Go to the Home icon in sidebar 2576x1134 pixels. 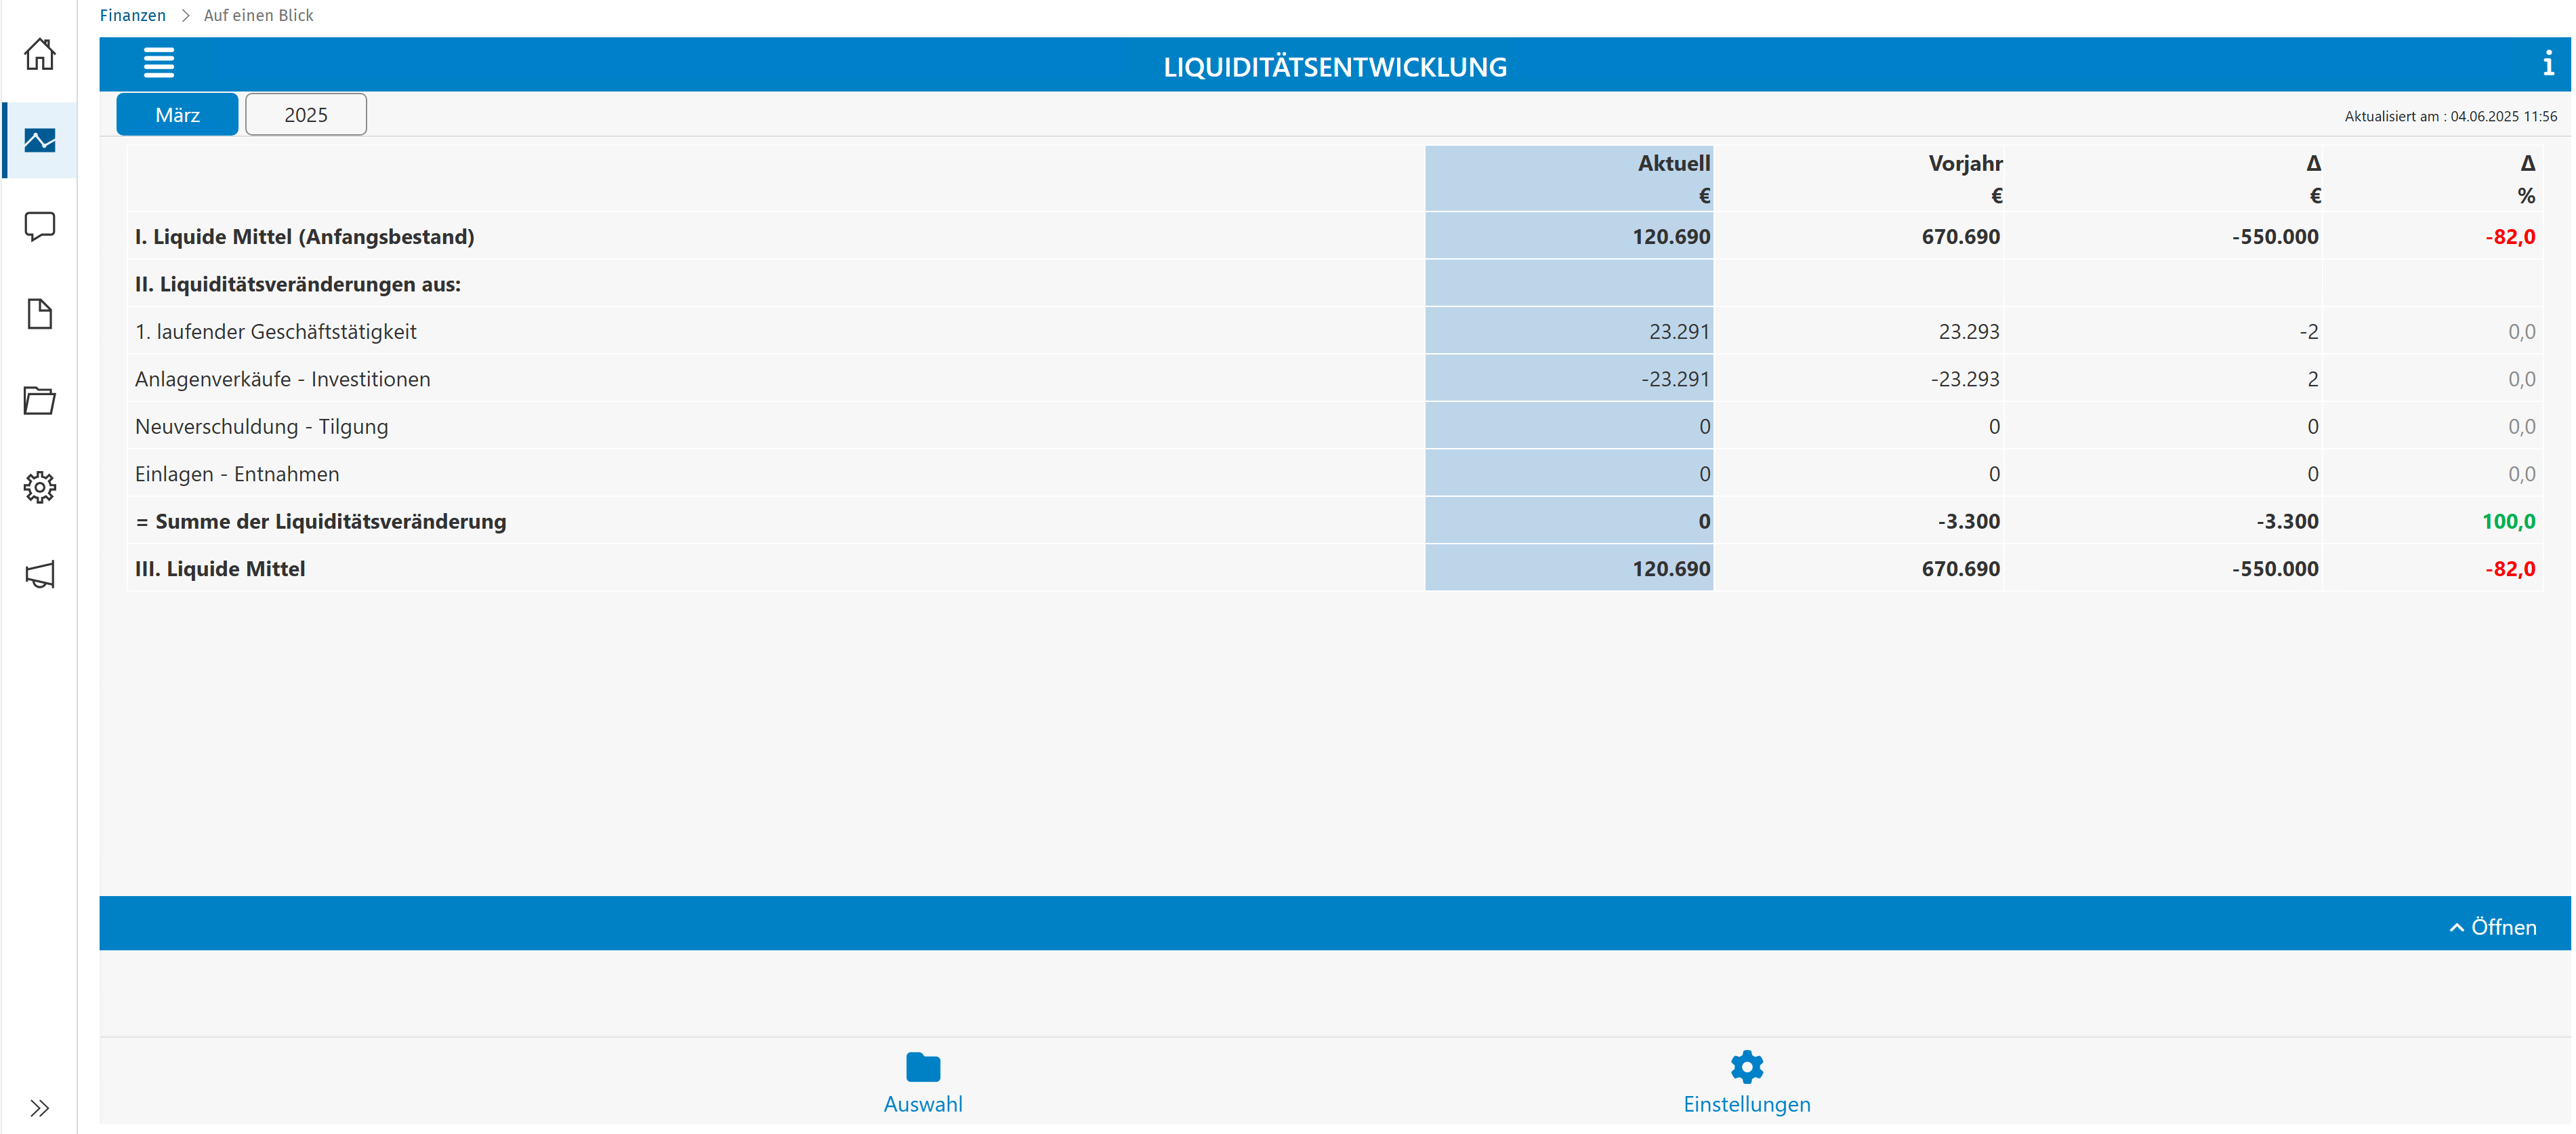pos(39,54)
